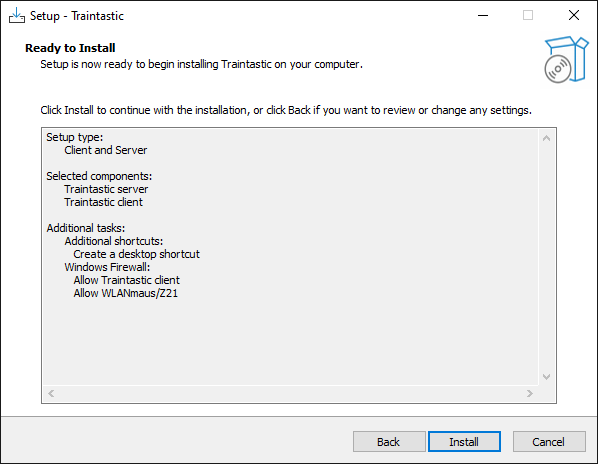Click the 'Allow WLANmaus/Z21' line
The image size is (598, 464).
point(125,293)
